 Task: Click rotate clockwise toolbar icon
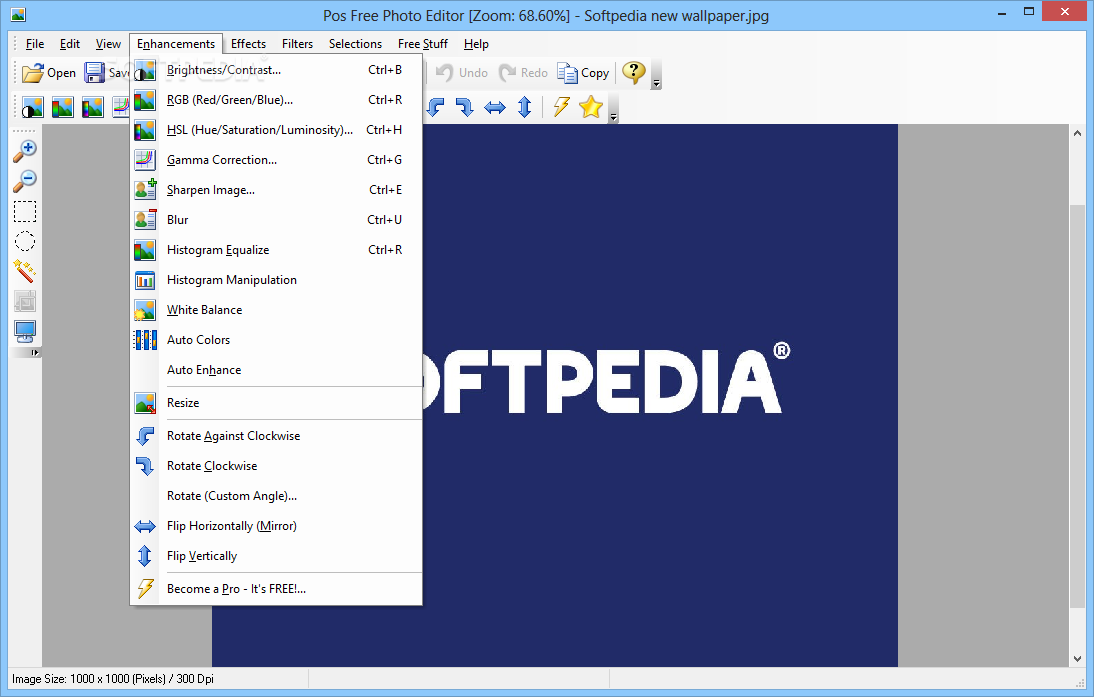tap(465, 107)
